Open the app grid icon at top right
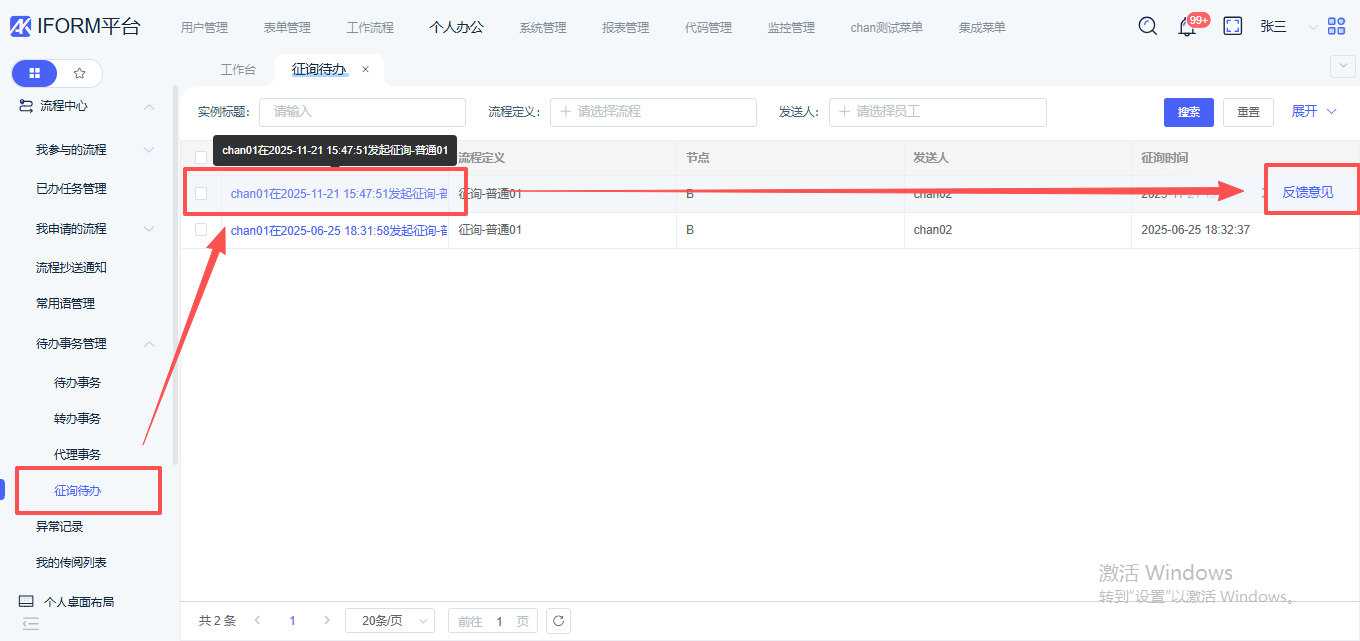1360x641 pixels. pyautogui.click(x=1336, y=27)
